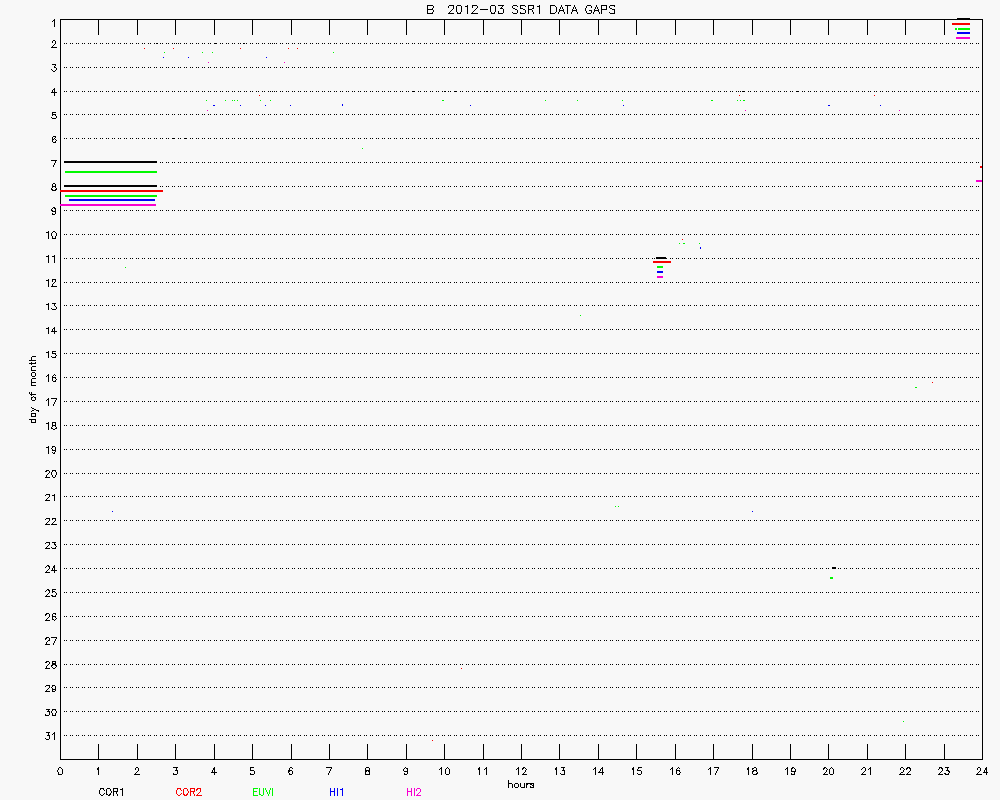Select the long green bar below day 7

pos(109,172)
